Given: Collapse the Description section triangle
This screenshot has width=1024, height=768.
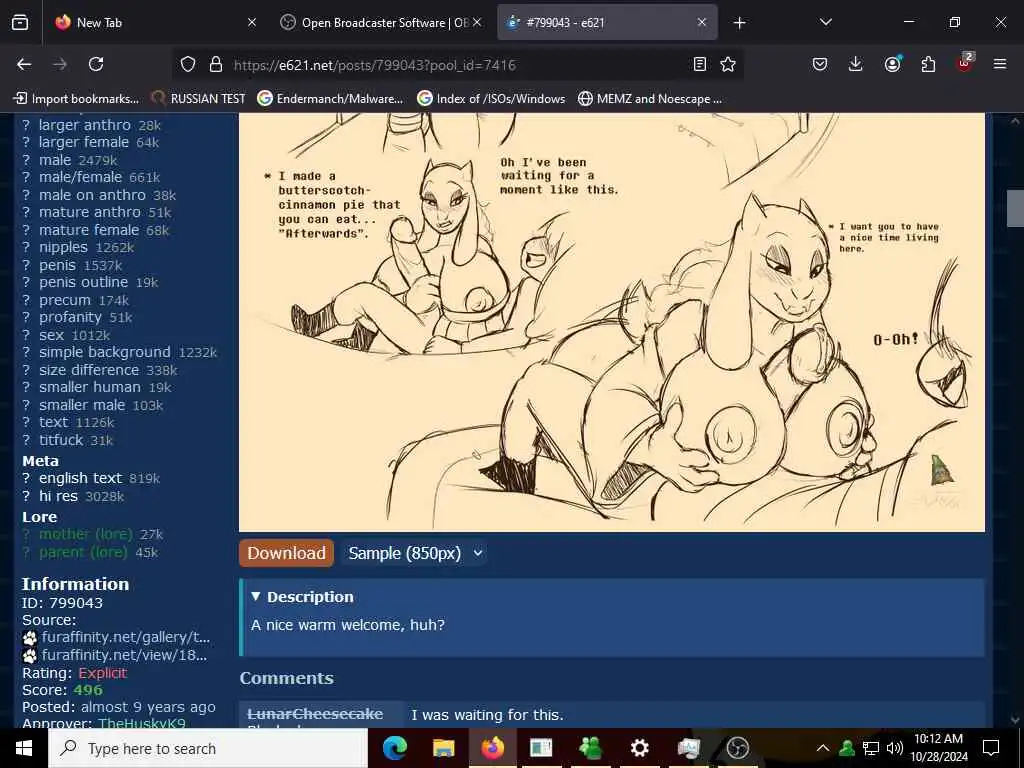Looking at the screenshot, I should coord(256,596).
